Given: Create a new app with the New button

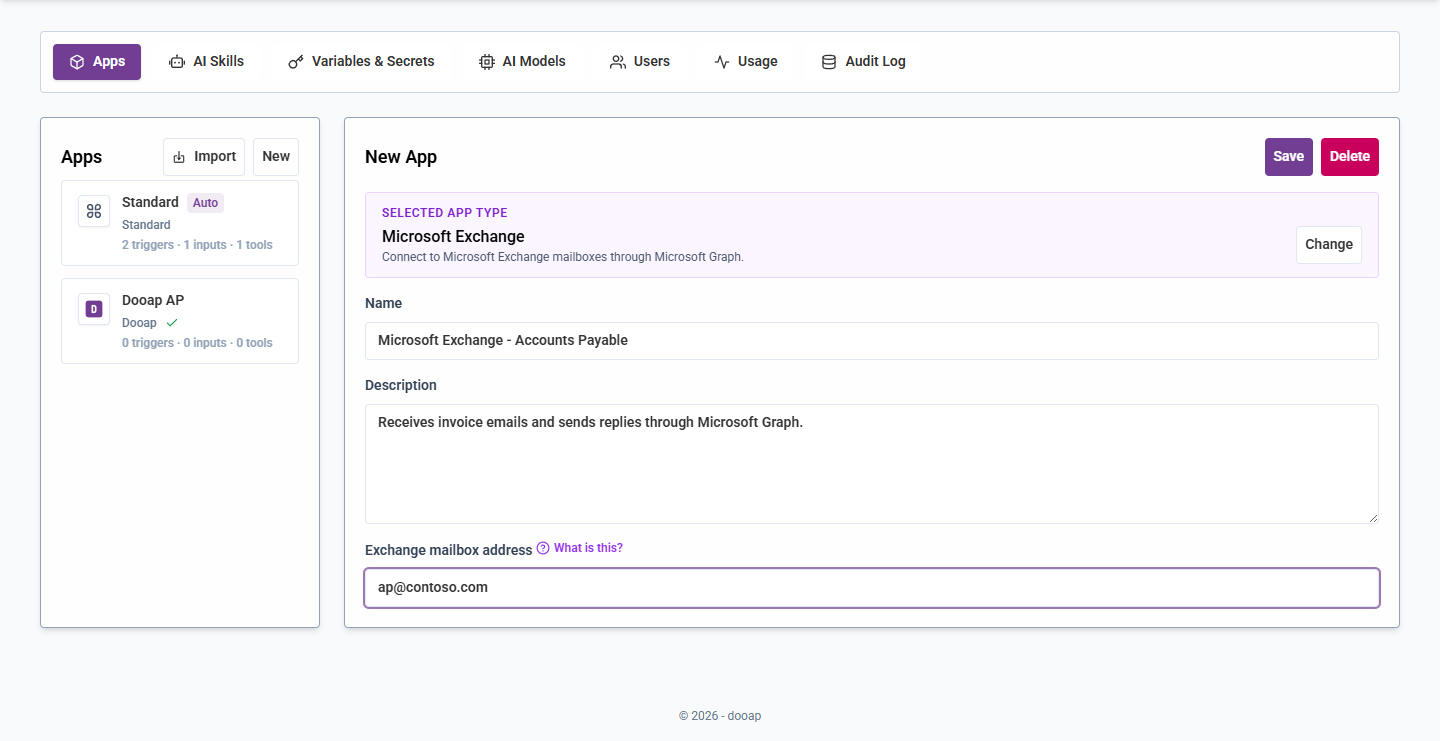Looking at the screenshot, I should [x=276, y=157].
